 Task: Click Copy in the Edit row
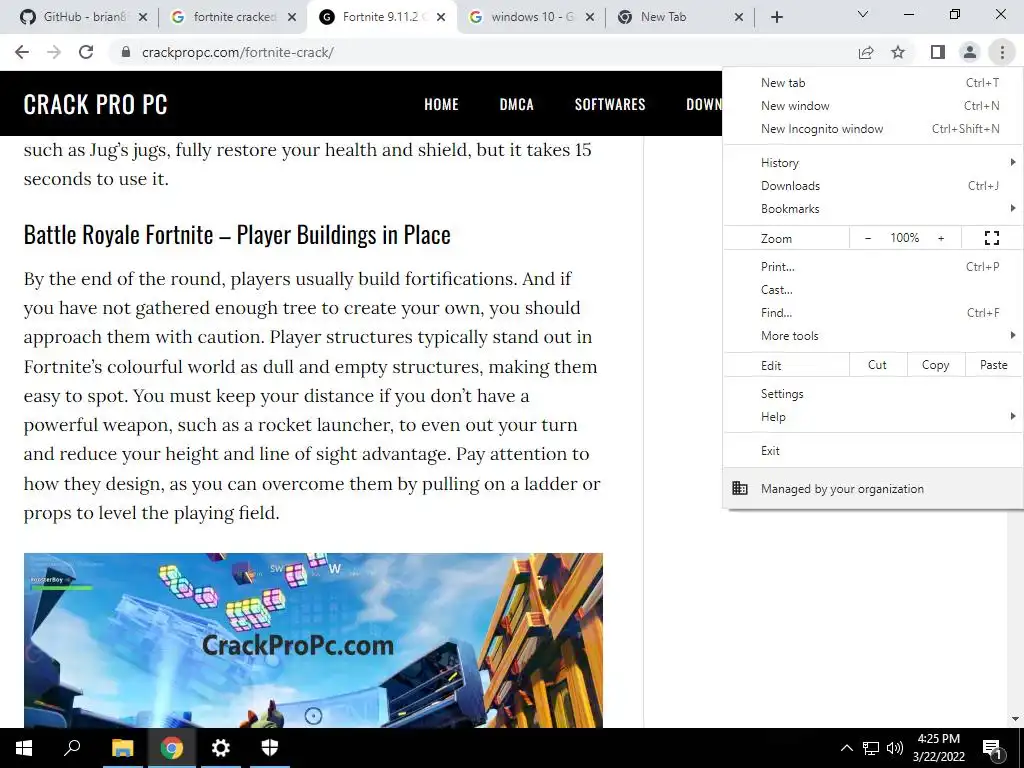tap(936, 365)
